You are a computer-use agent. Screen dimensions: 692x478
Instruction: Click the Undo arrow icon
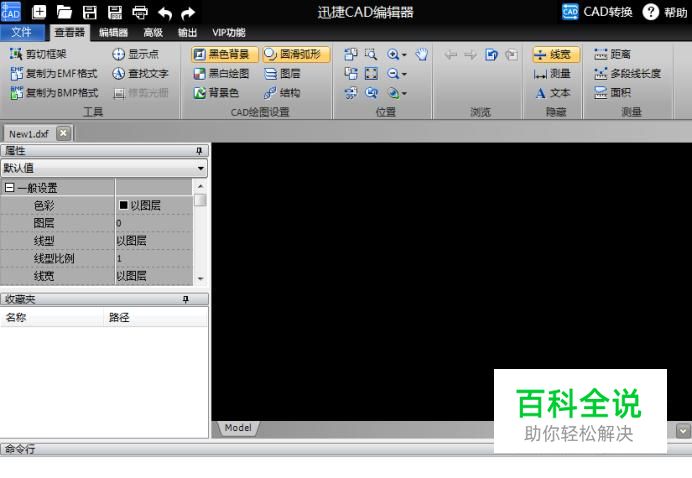[165, 13]
